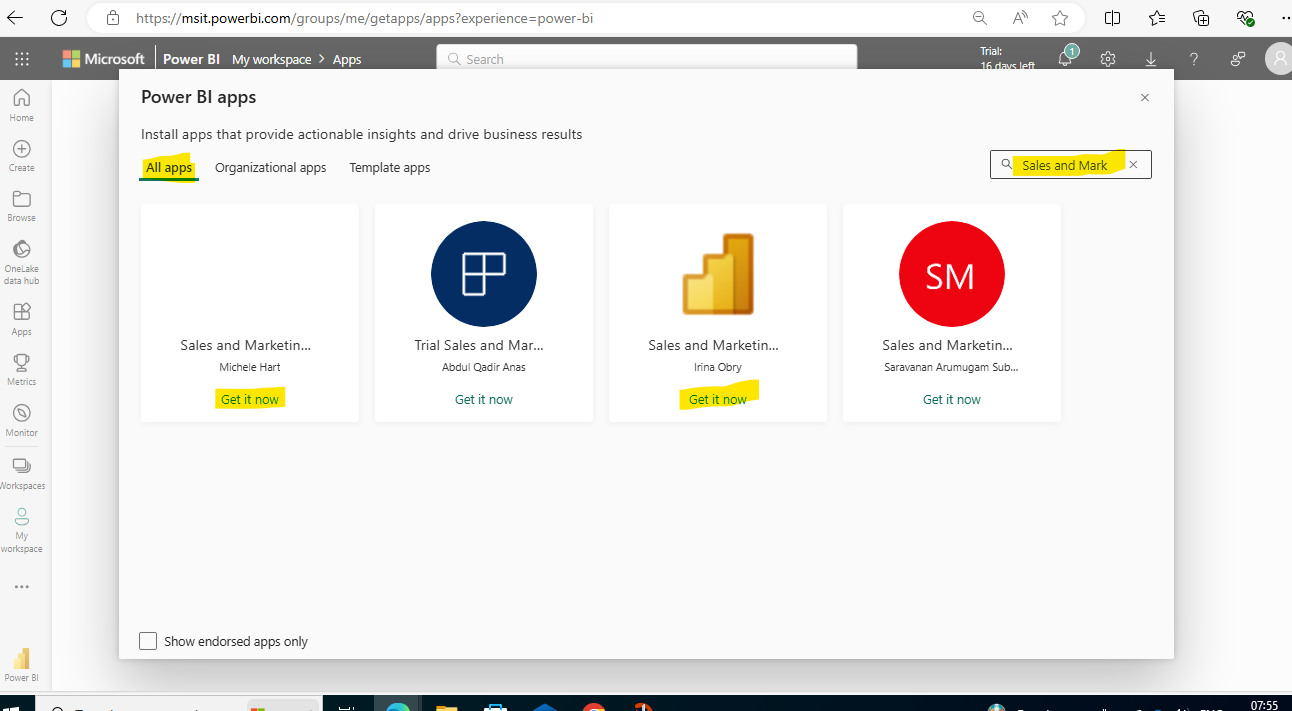Get it now for Irina Obry's app
Screen dimensions: 1292x711
(718, 399)
